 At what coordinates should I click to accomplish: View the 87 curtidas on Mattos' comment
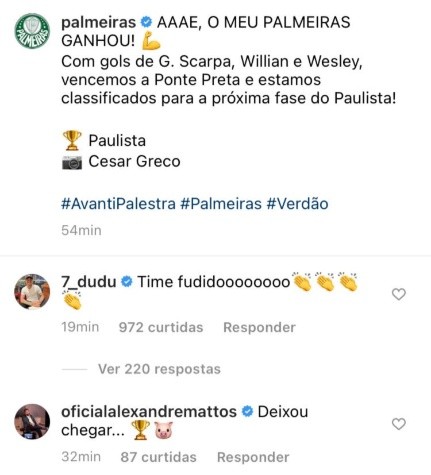159,457
